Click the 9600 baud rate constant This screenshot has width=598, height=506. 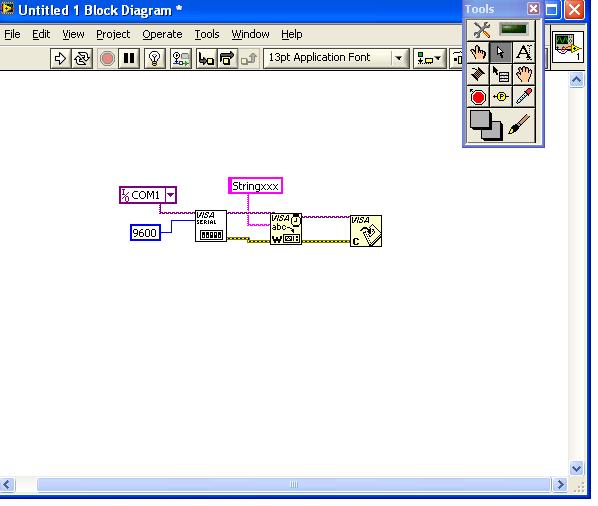coord(145,233)
